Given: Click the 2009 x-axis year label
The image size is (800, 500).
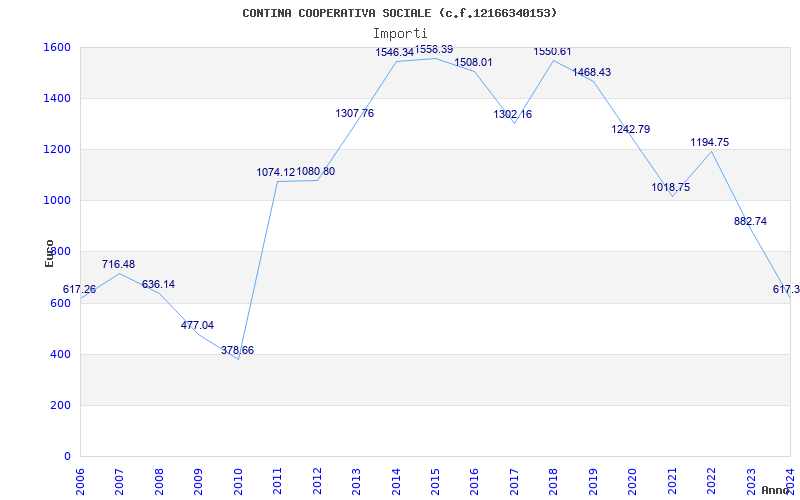Looking at the screenshot, I should (198, 482).
